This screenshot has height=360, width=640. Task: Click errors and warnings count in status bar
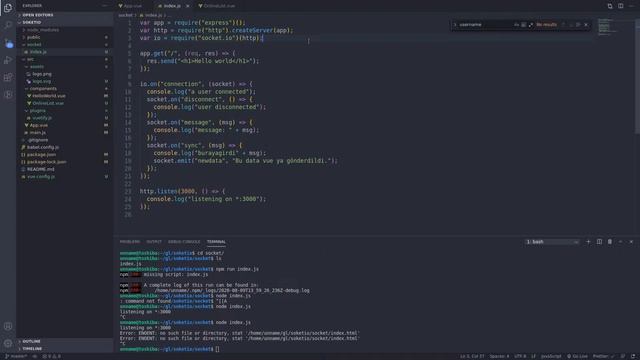(x=52, y=356)
